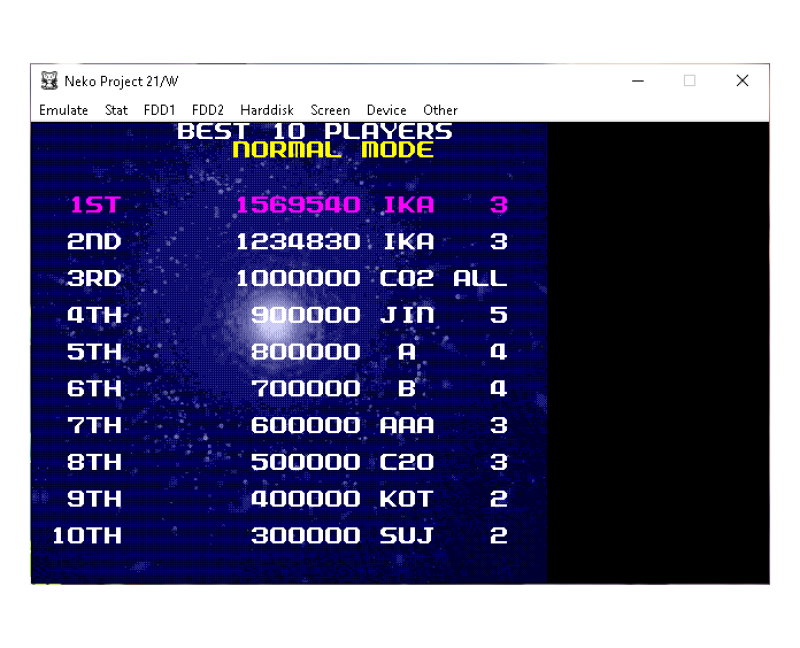This screenshot has height=648, width=800.
Task: Click the 10TH rank label
Action: (87, 536)
